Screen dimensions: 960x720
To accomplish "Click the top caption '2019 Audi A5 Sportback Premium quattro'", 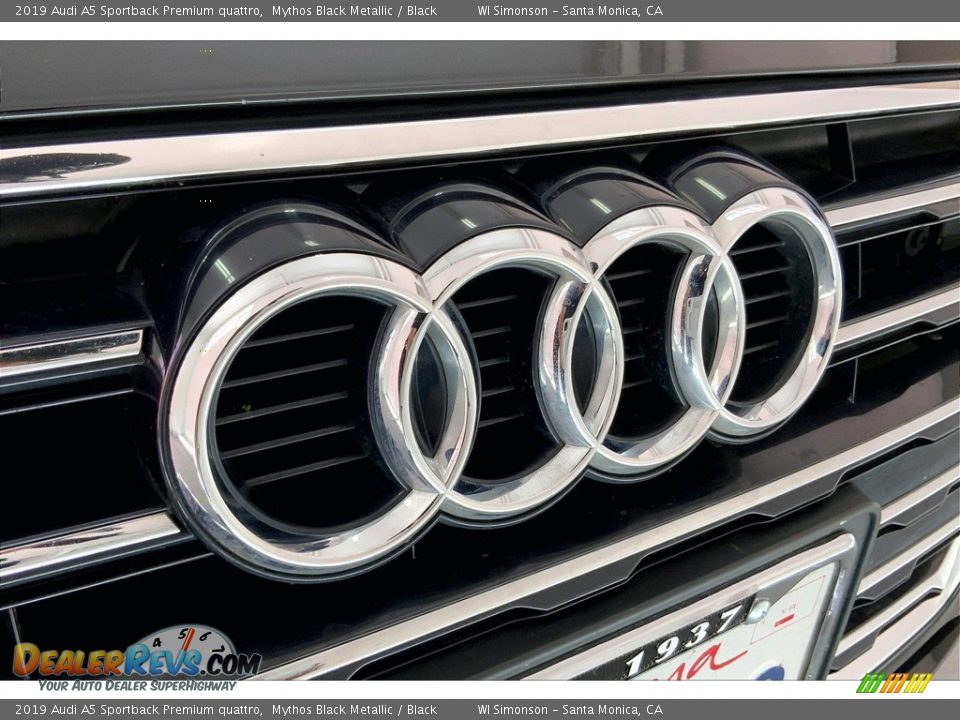I will [x=139, y=10].
